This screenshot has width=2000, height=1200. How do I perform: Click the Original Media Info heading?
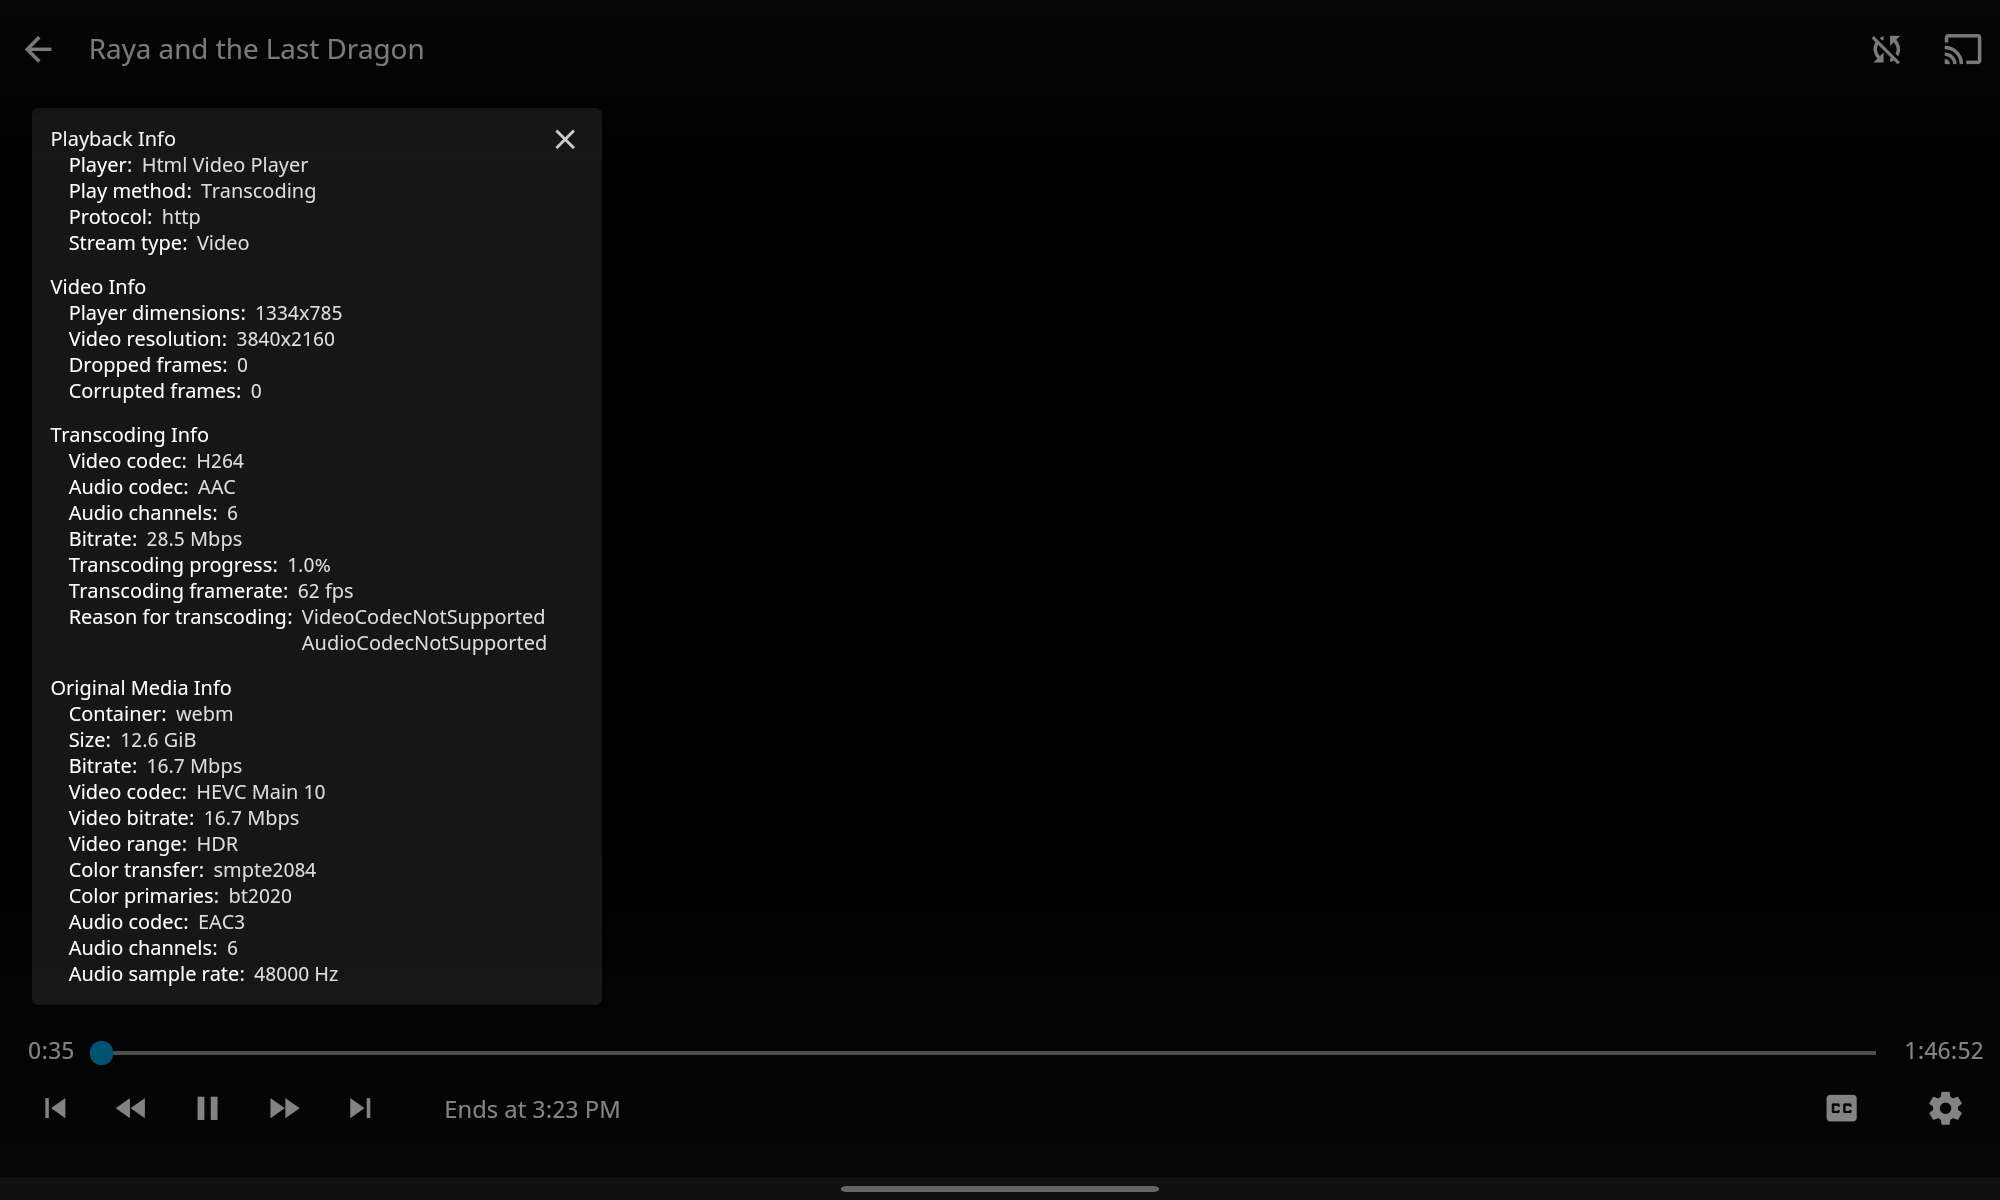[x=141, y=688]
